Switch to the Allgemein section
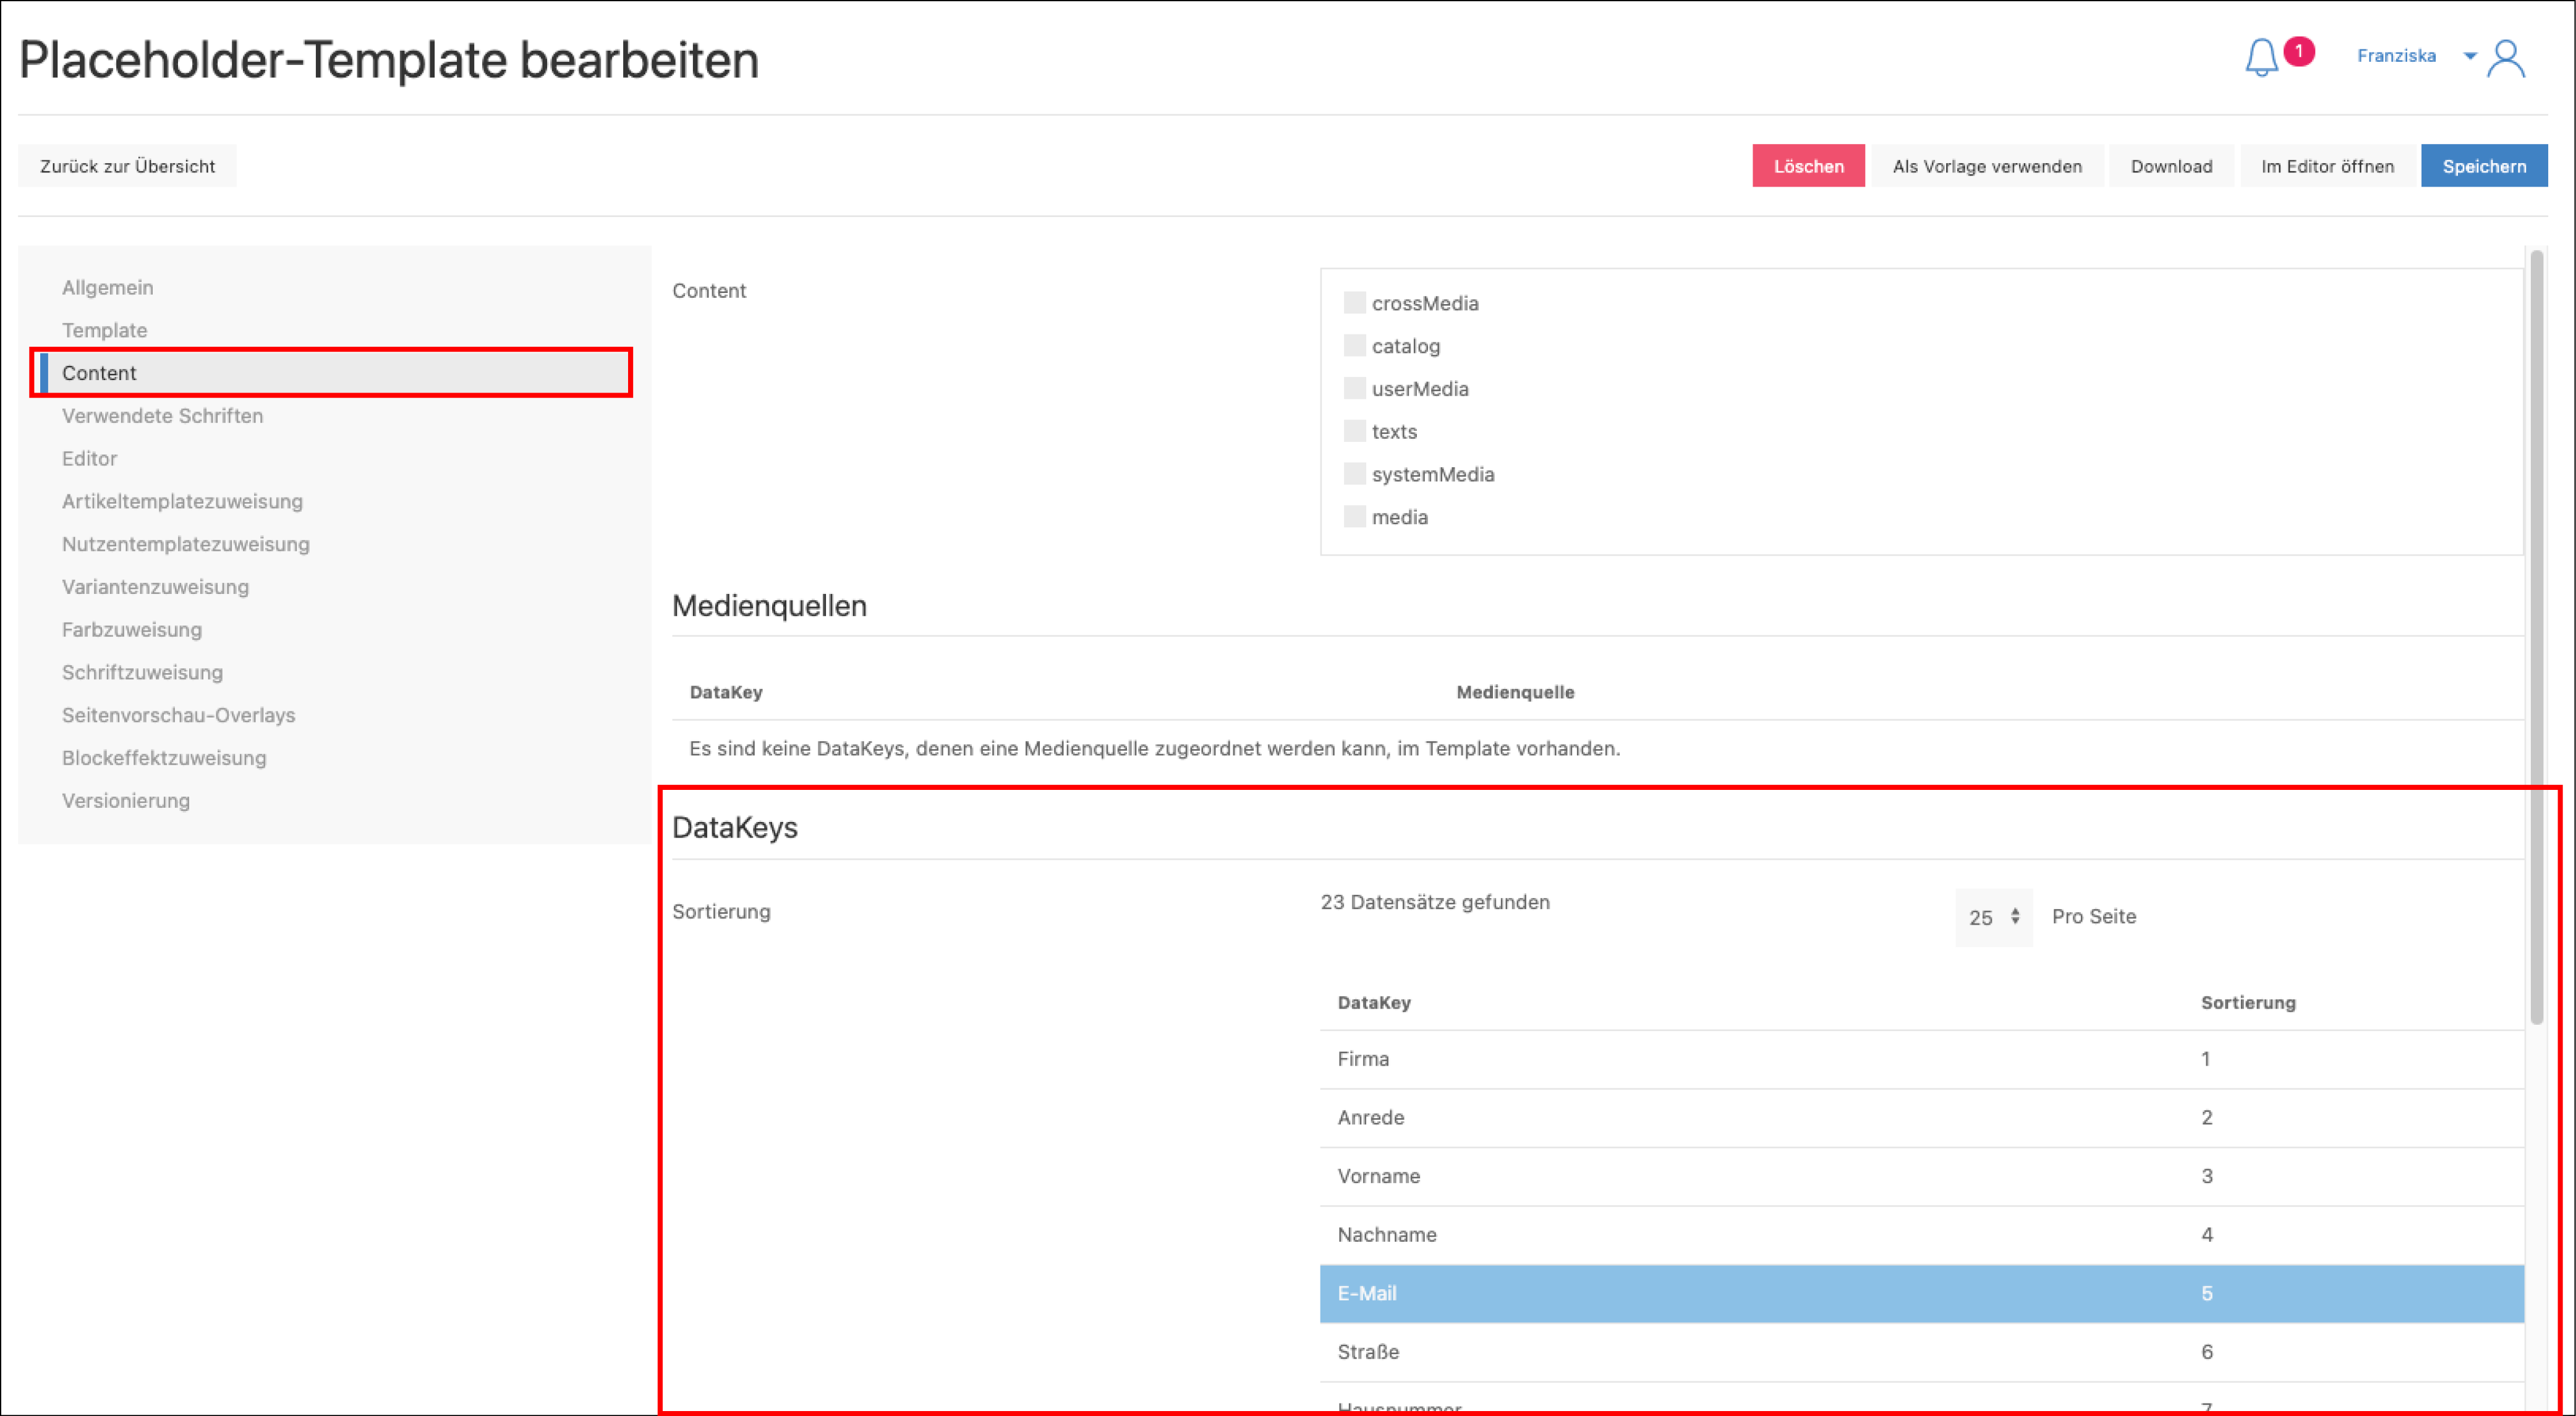2576x1416 pixels. tap(108, 288)
